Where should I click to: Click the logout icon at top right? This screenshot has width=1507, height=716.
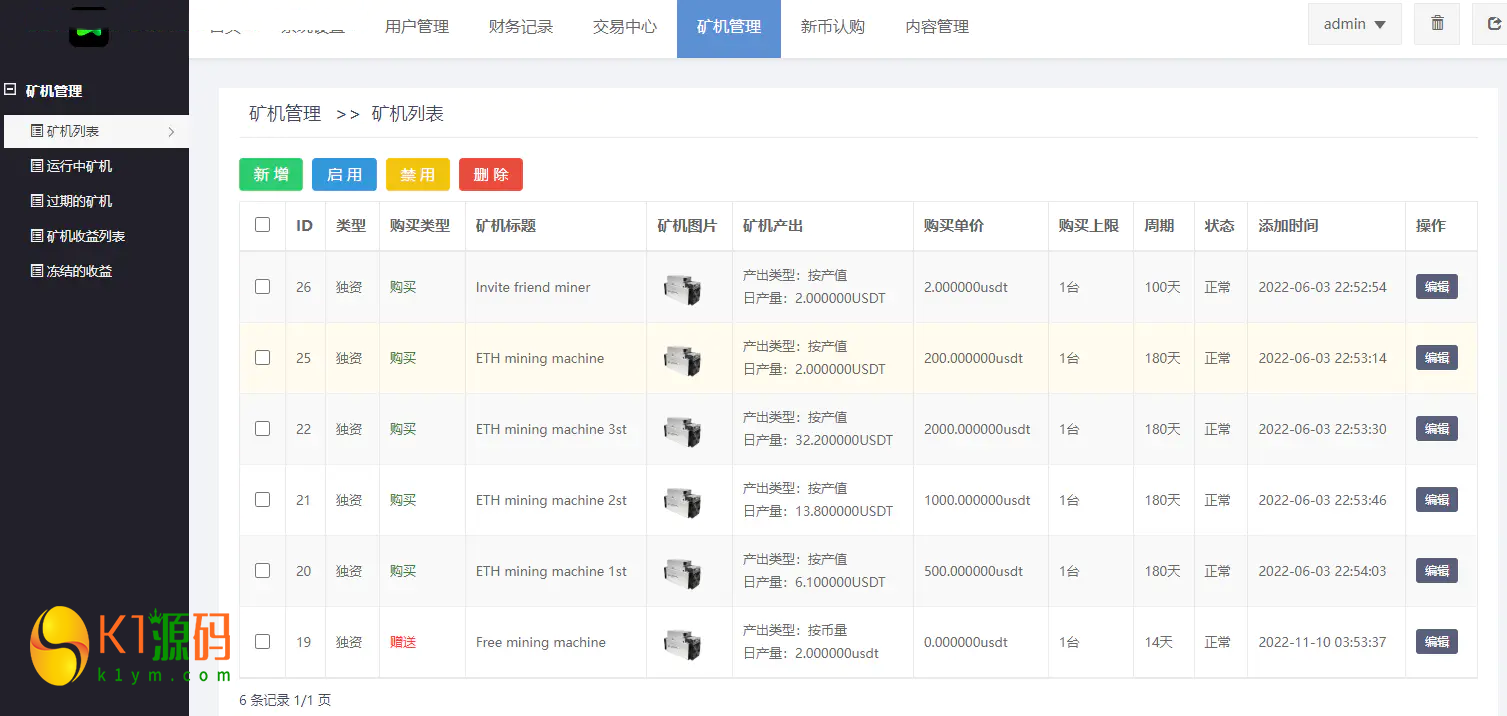pos(1493,24)
